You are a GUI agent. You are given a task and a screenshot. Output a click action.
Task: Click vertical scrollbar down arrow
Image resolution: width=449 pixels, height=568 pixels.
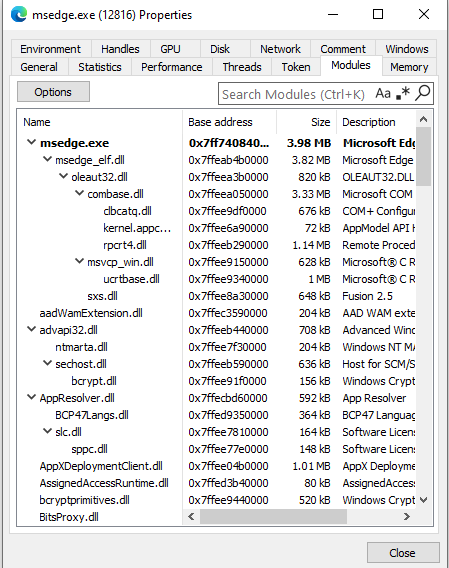(424, 500)
